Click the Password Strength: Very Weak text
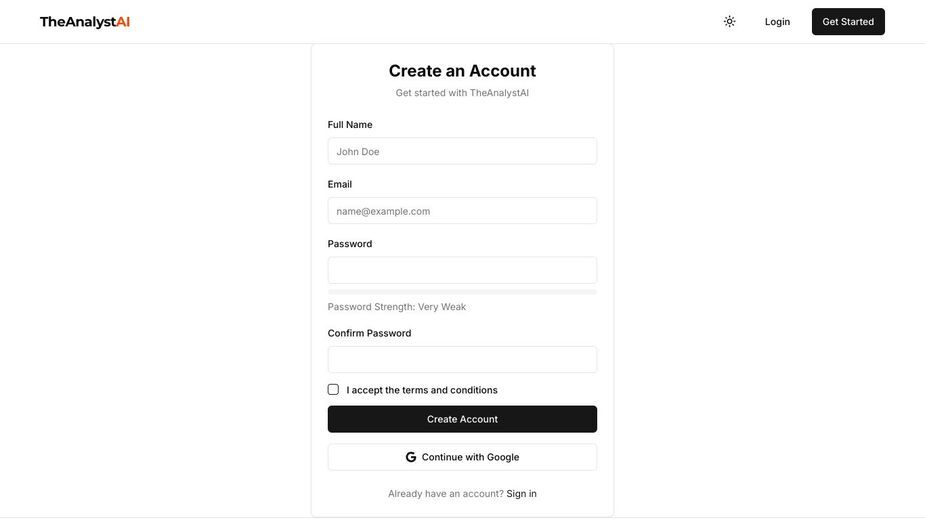This screenshot has height=520, width=925. [x=396, y=307]
